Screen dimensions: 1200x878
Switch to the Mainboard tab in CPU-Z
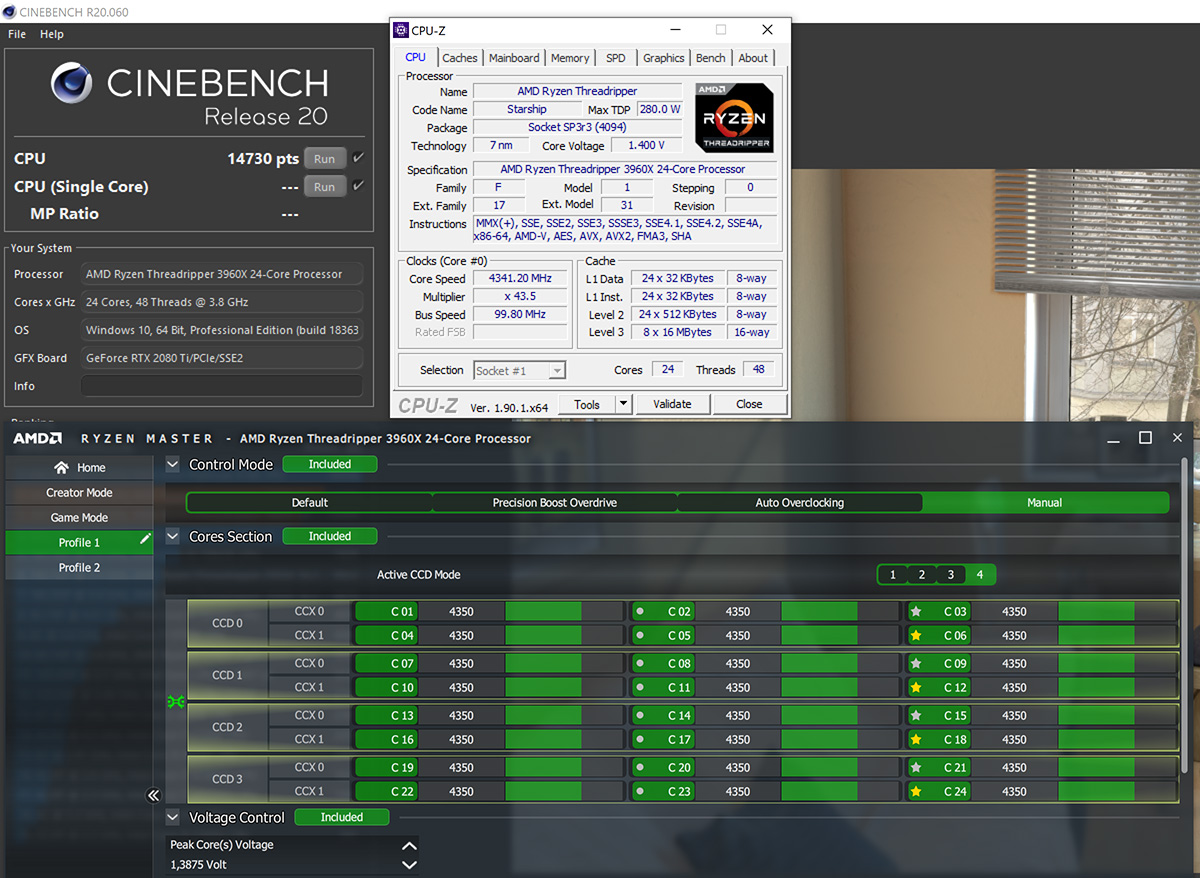tap(514, 58)
